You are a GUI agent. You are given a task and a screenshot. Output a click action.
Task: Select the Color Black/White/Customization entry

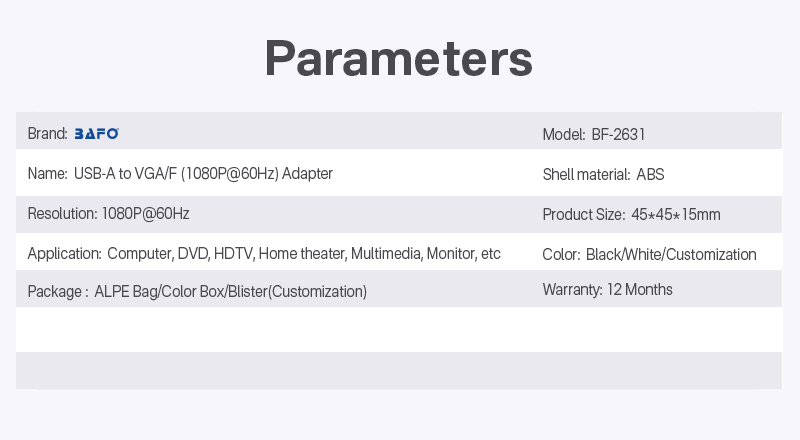pos(649,254)
